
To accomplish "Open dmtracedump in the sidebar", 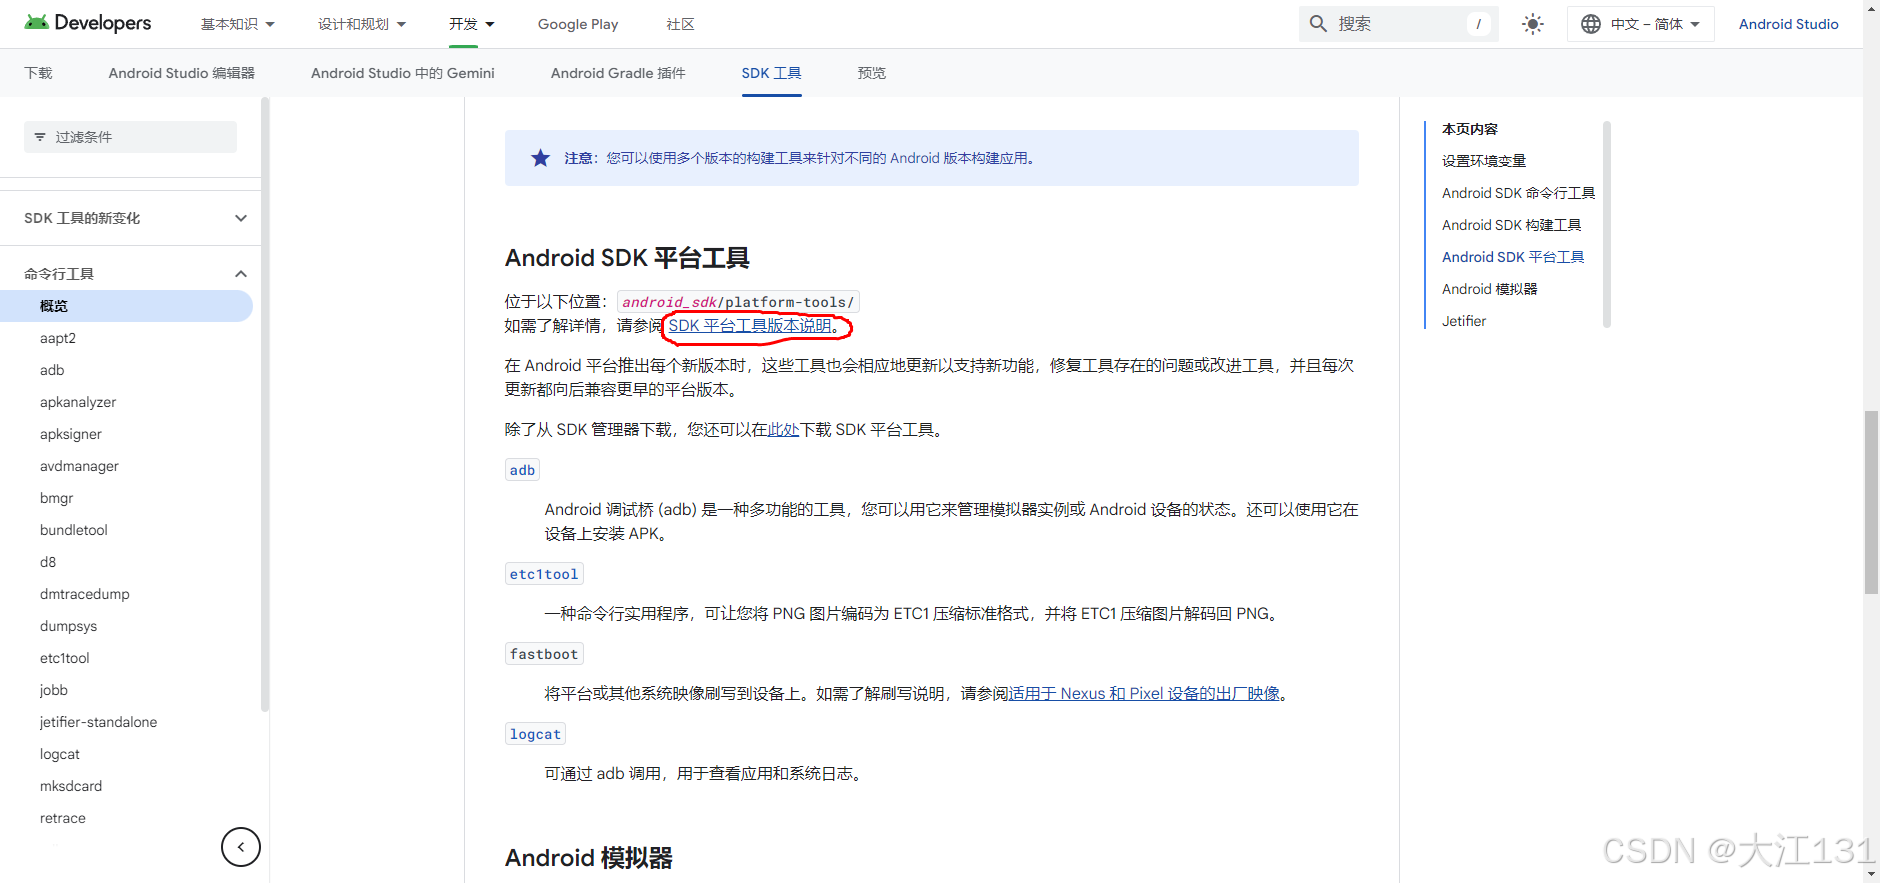I will click(x=85, y=594).
